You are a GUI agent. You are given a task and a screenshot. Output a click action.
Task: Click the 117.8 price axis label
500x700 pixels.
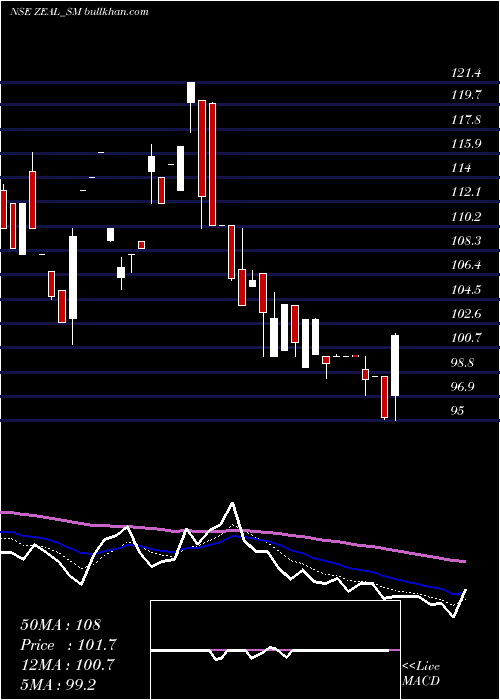click(466, 120)
